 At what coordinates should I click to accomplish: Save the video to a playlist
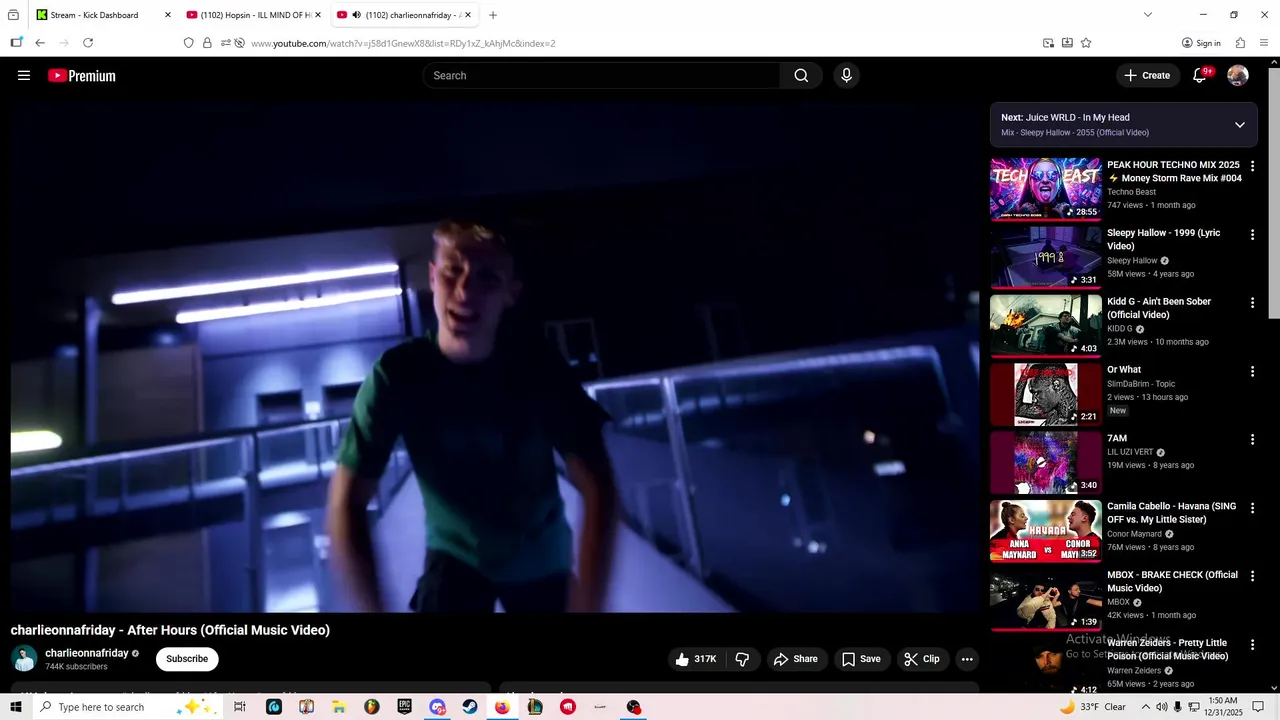861,659
